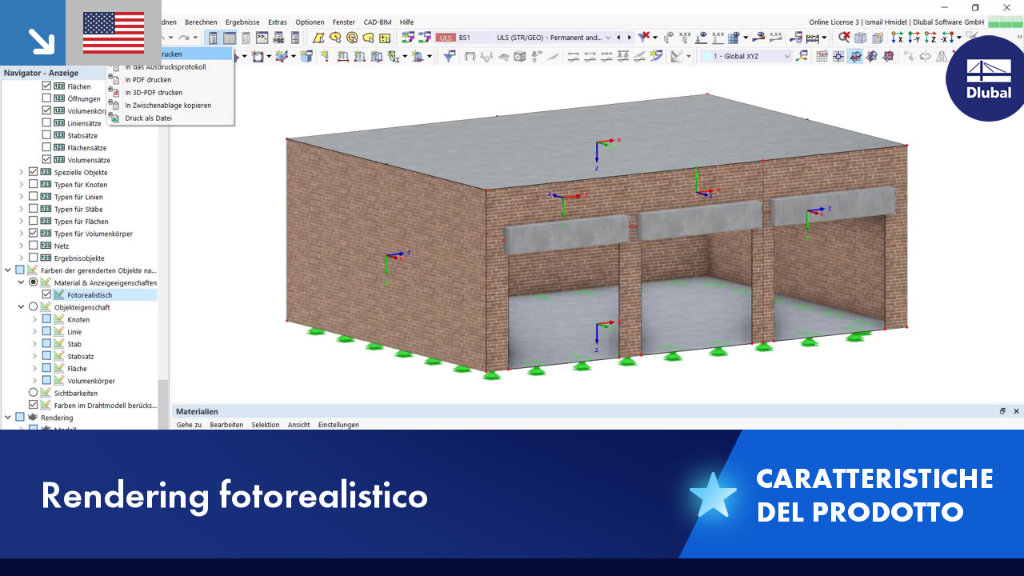Open the Ergebnisse menu

pos(242,22)
